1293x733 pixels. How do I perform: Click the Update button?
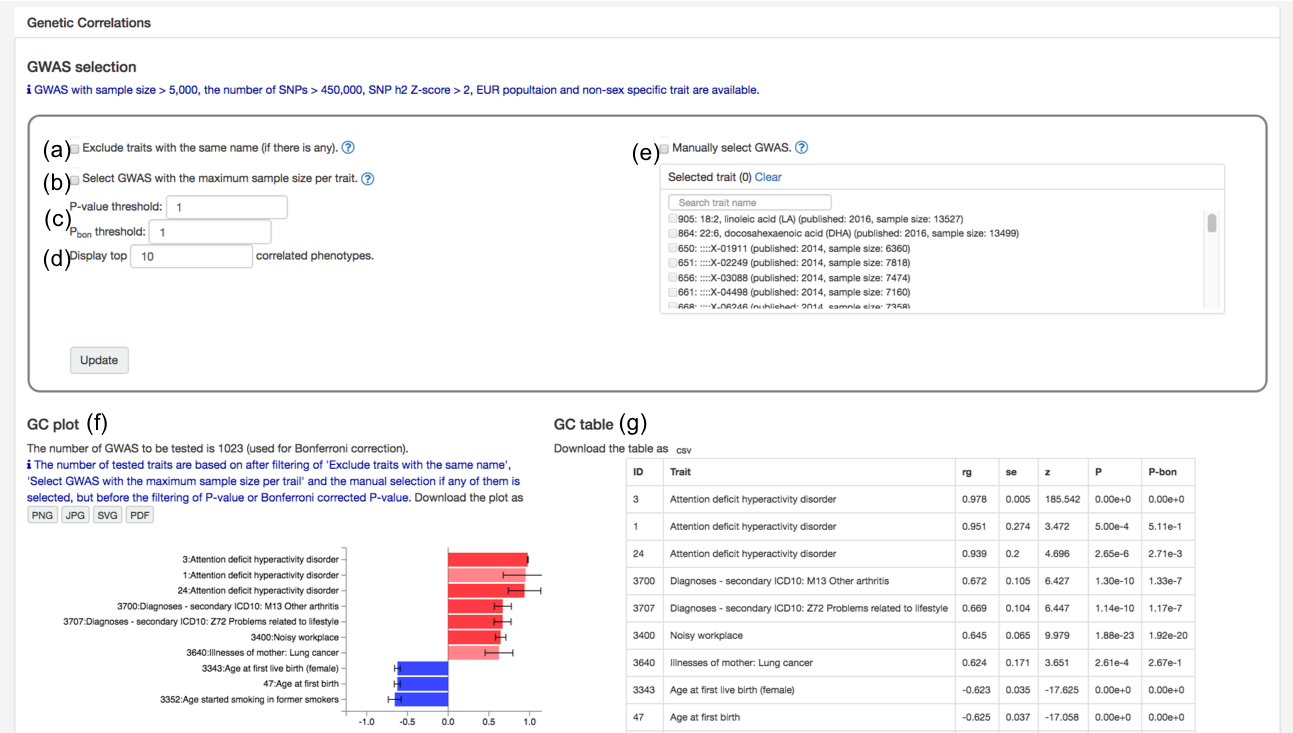coord(99,360)
